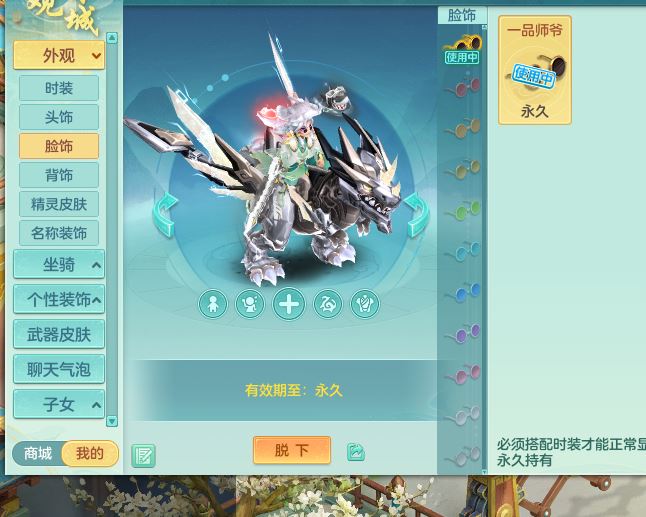Viewport: 646px width, 517px height.
Task: Switch to 我的 toggle option
Action: tap(89, 454)
